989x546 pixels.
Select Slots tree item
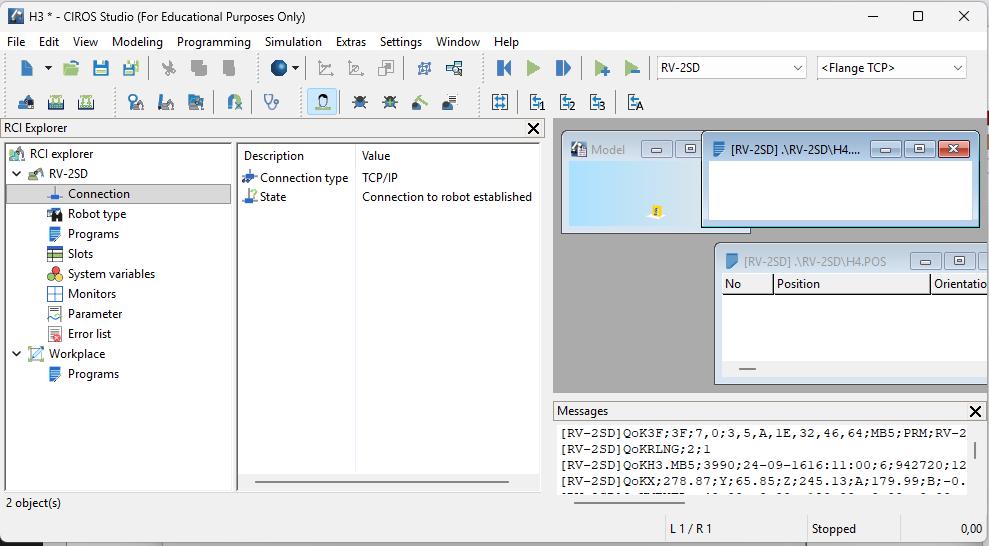click(80, 254)
